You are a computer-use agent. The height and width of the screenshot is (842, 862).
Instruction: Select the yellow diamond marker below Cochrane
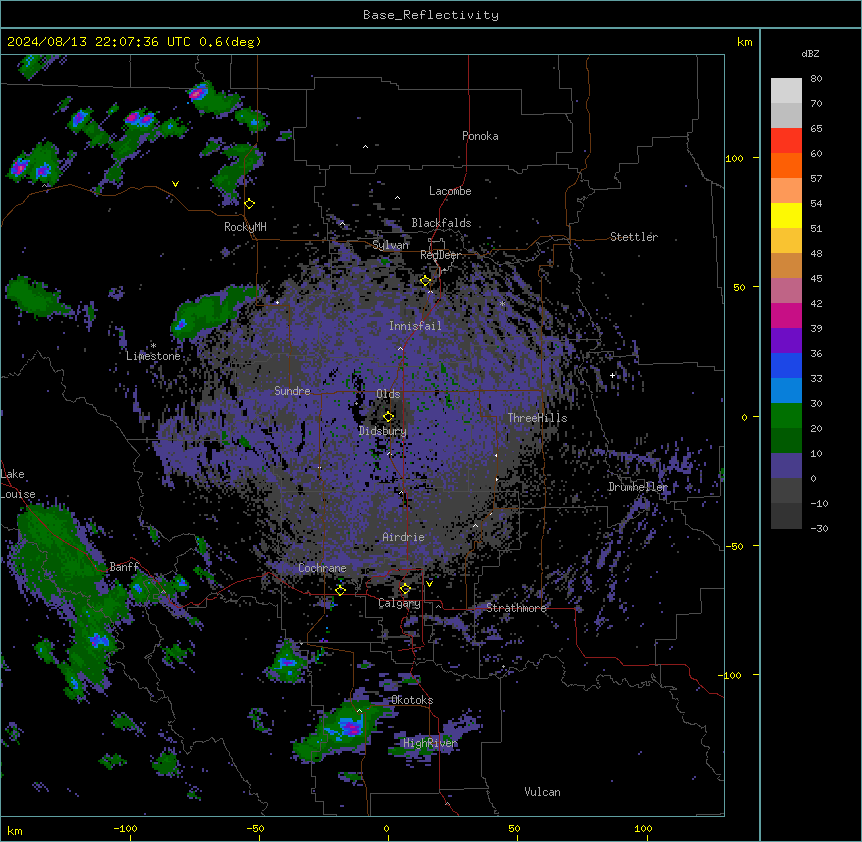click(x=340, y=590)
